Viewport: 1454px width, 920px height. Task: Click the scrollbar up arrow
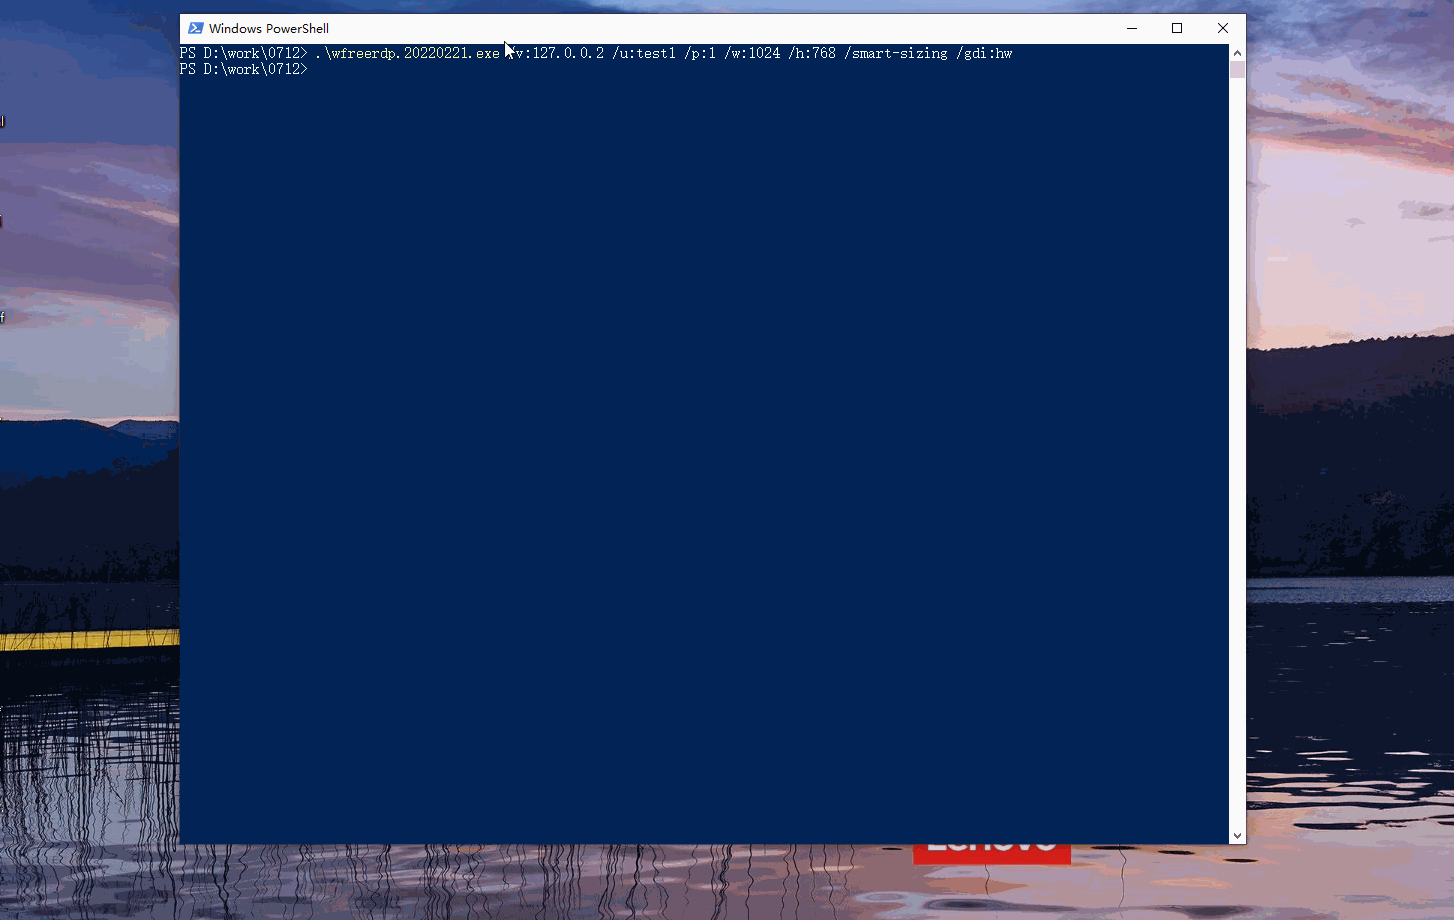[1236, 50]
